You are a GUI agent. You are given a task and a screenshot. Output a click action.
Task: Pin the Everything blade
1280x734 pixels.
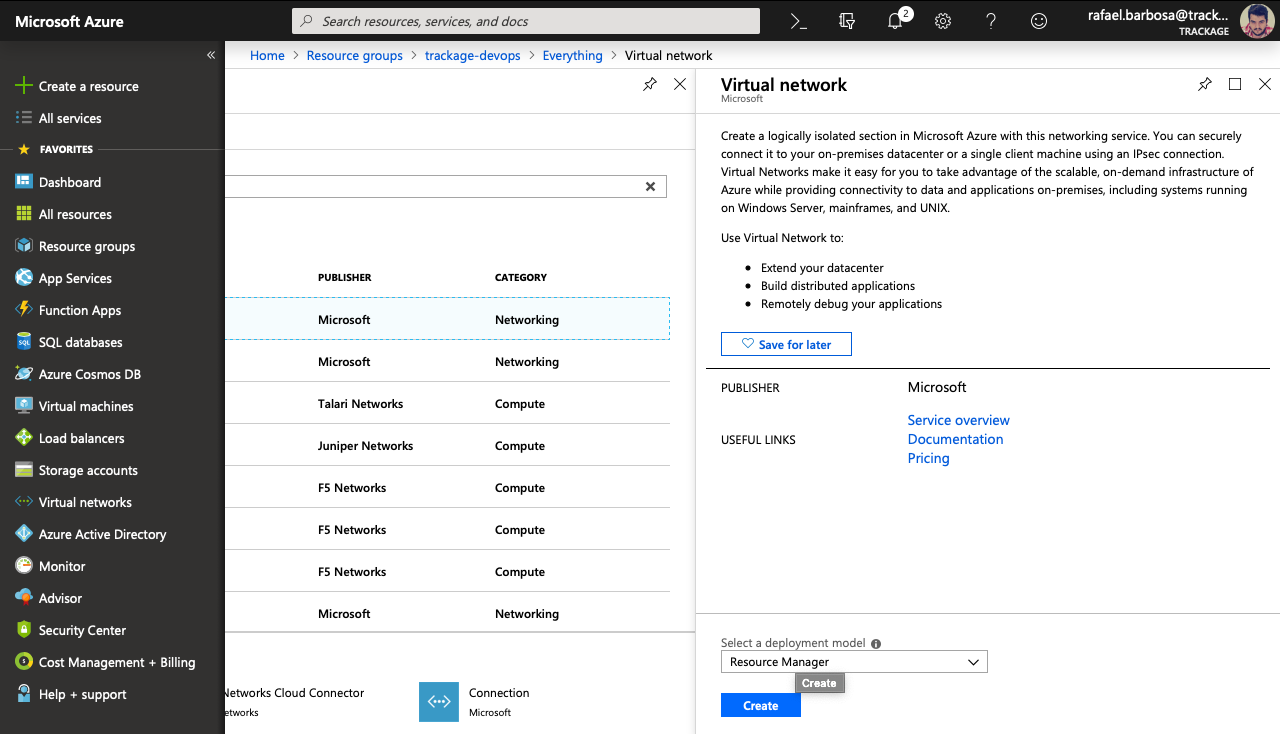(x=650, y=84)
